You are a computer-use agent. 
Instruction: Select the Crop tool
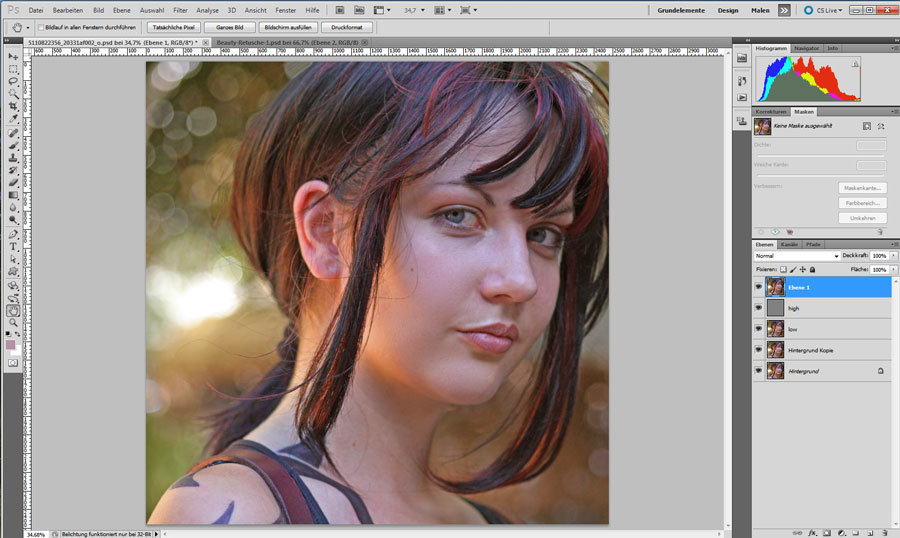coord(13,106)
